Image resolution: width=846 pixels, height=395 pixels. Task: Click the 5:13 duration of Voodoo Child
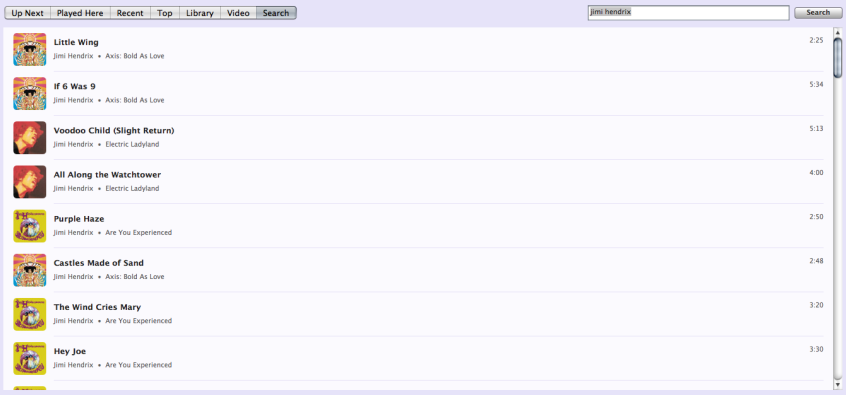click(x=816, y=129)
